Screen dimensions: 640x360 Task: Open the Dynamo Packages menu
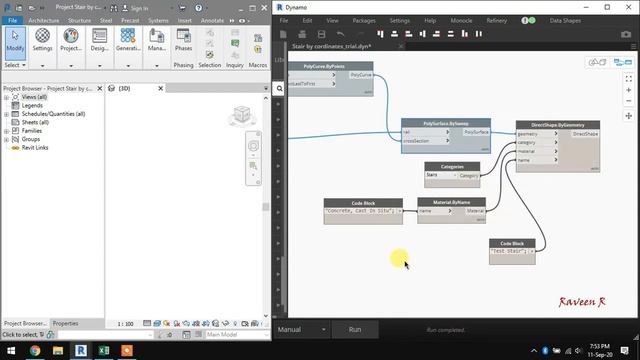point(364,20)
